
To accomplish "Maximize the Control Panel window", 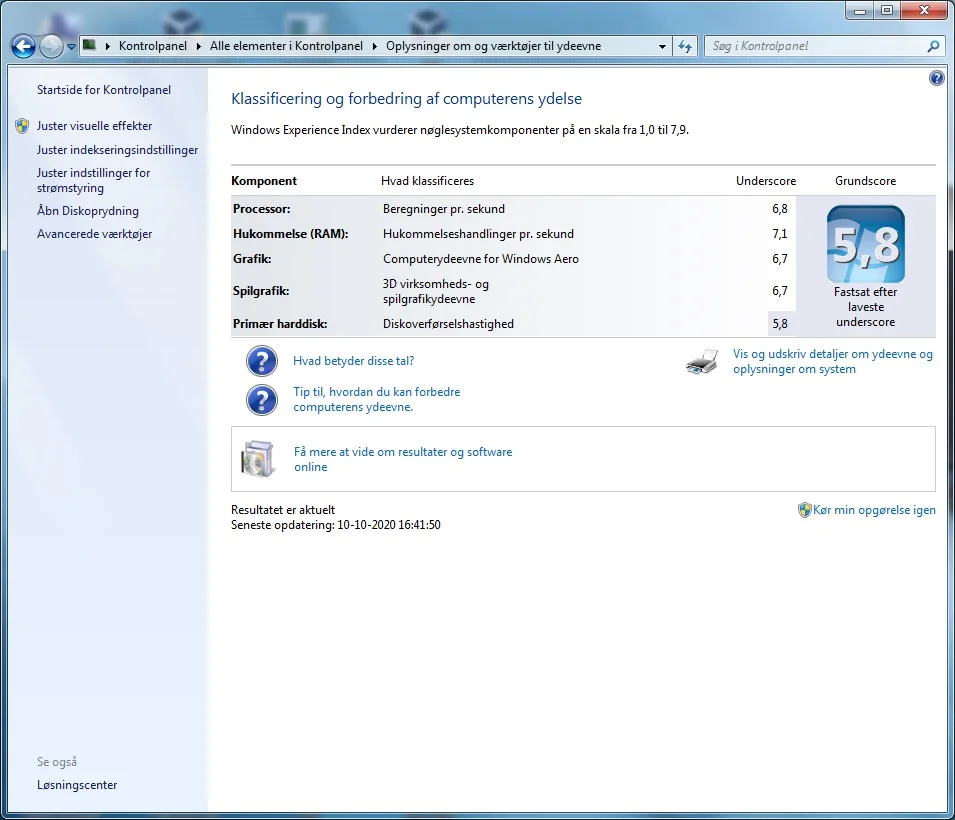I will point(887,10).
